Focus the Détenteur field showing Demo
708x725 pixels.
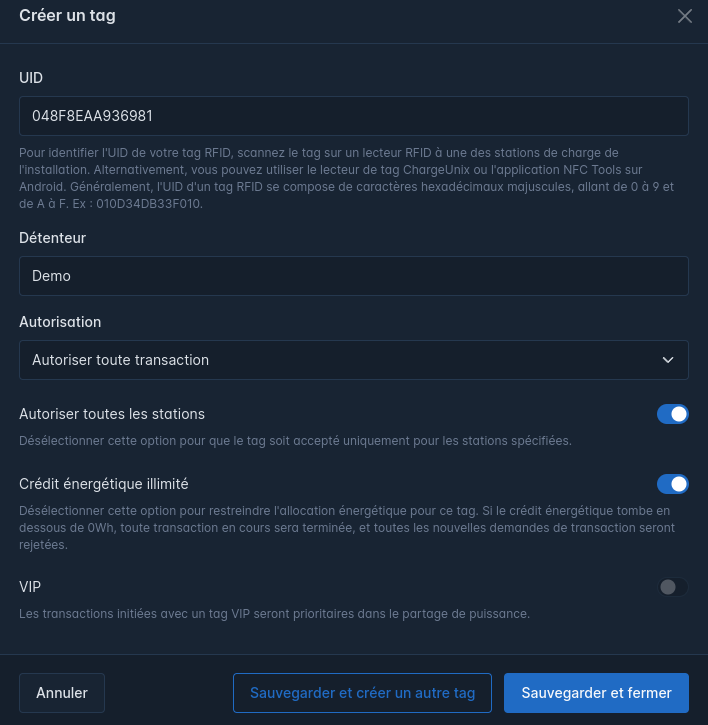click(x=354, y=276)
